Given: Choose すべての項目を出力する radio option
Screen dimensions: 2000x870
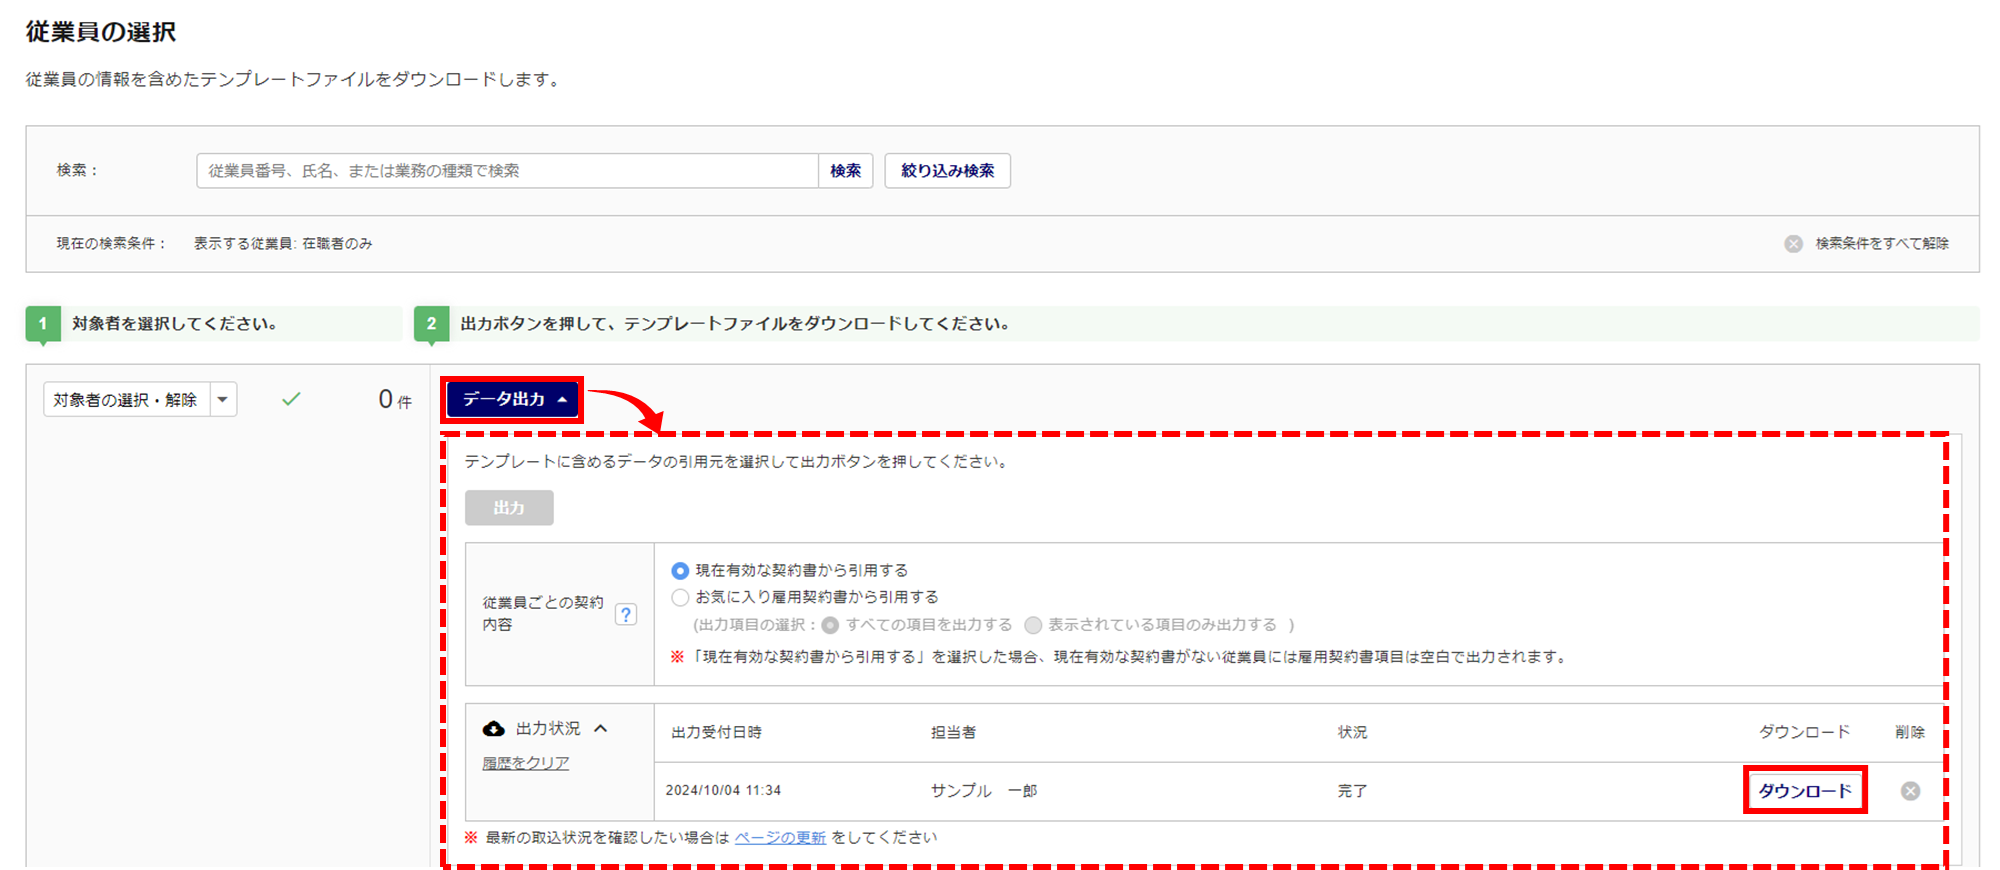Looking at the screenshot, I should 830,625.
